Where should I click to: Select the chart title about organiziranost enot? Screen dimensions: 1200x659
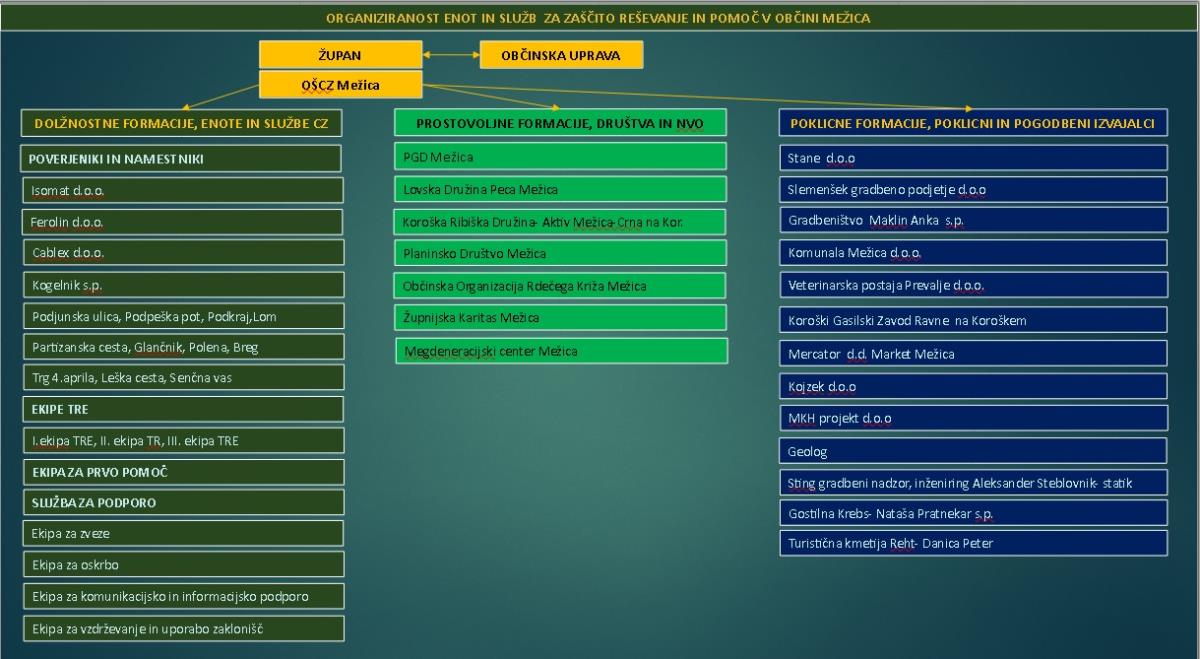click(x=598, y=18)
